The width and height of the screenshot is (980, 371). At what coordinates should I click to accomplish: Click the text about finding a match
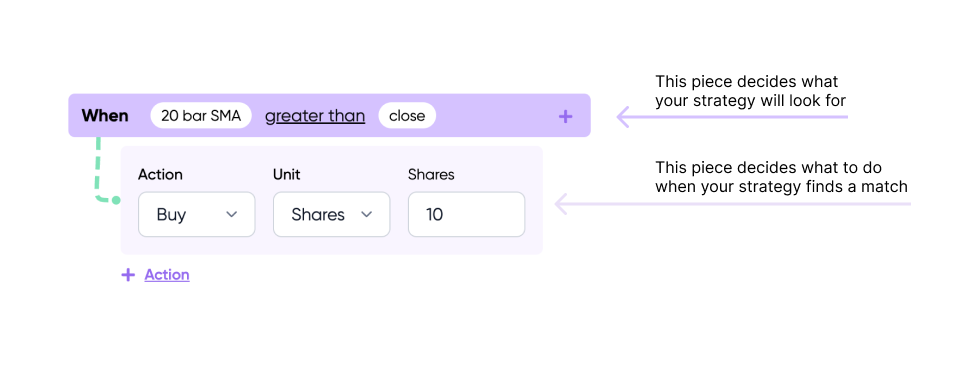(781, 177)
